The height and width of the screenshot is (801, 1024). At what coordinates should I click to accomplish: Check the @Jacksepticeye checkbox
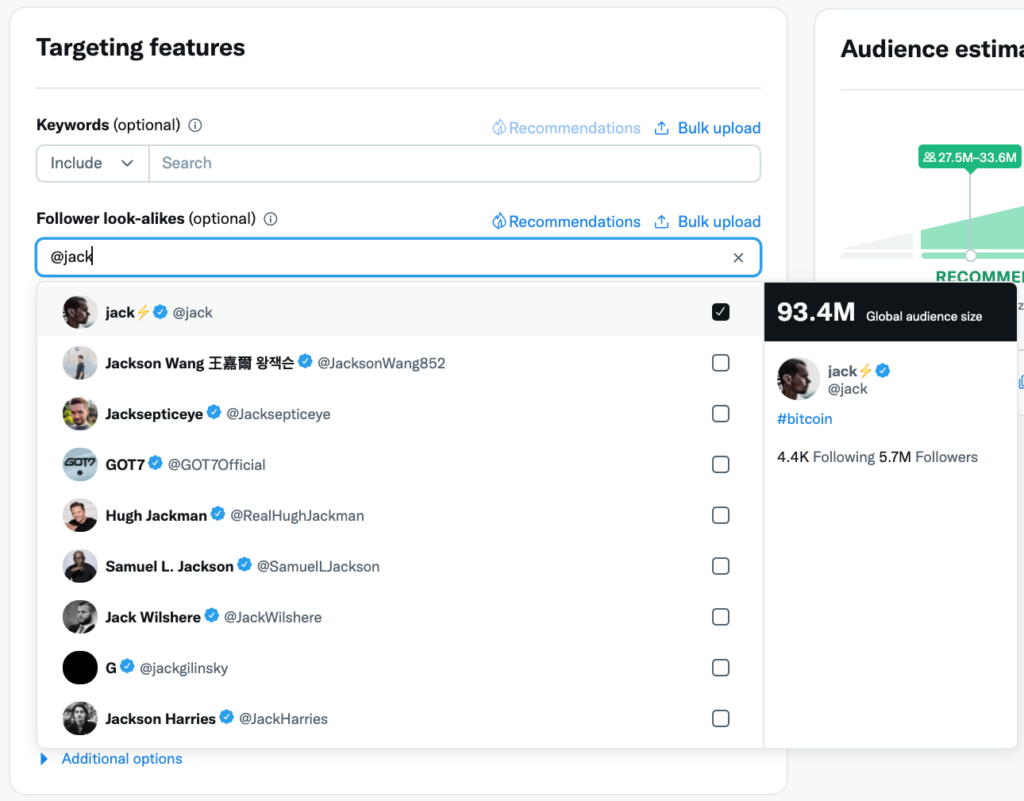tap(720, 414)
